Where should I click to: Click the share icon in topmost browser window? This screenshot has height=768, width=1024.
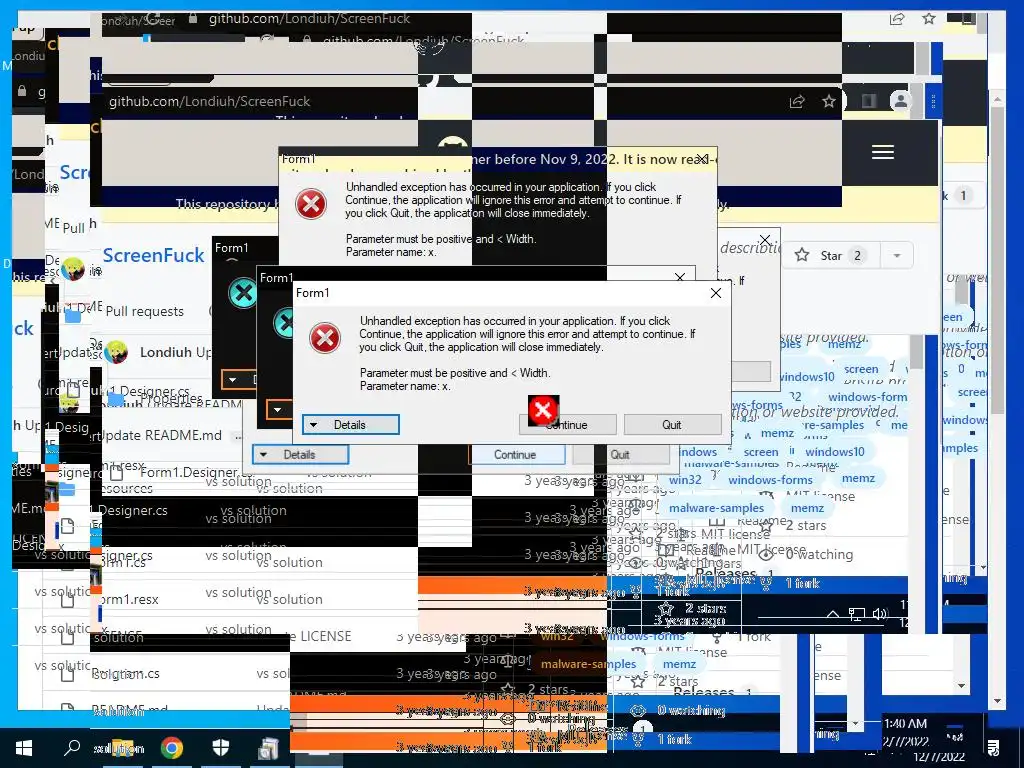click(897, 18)
